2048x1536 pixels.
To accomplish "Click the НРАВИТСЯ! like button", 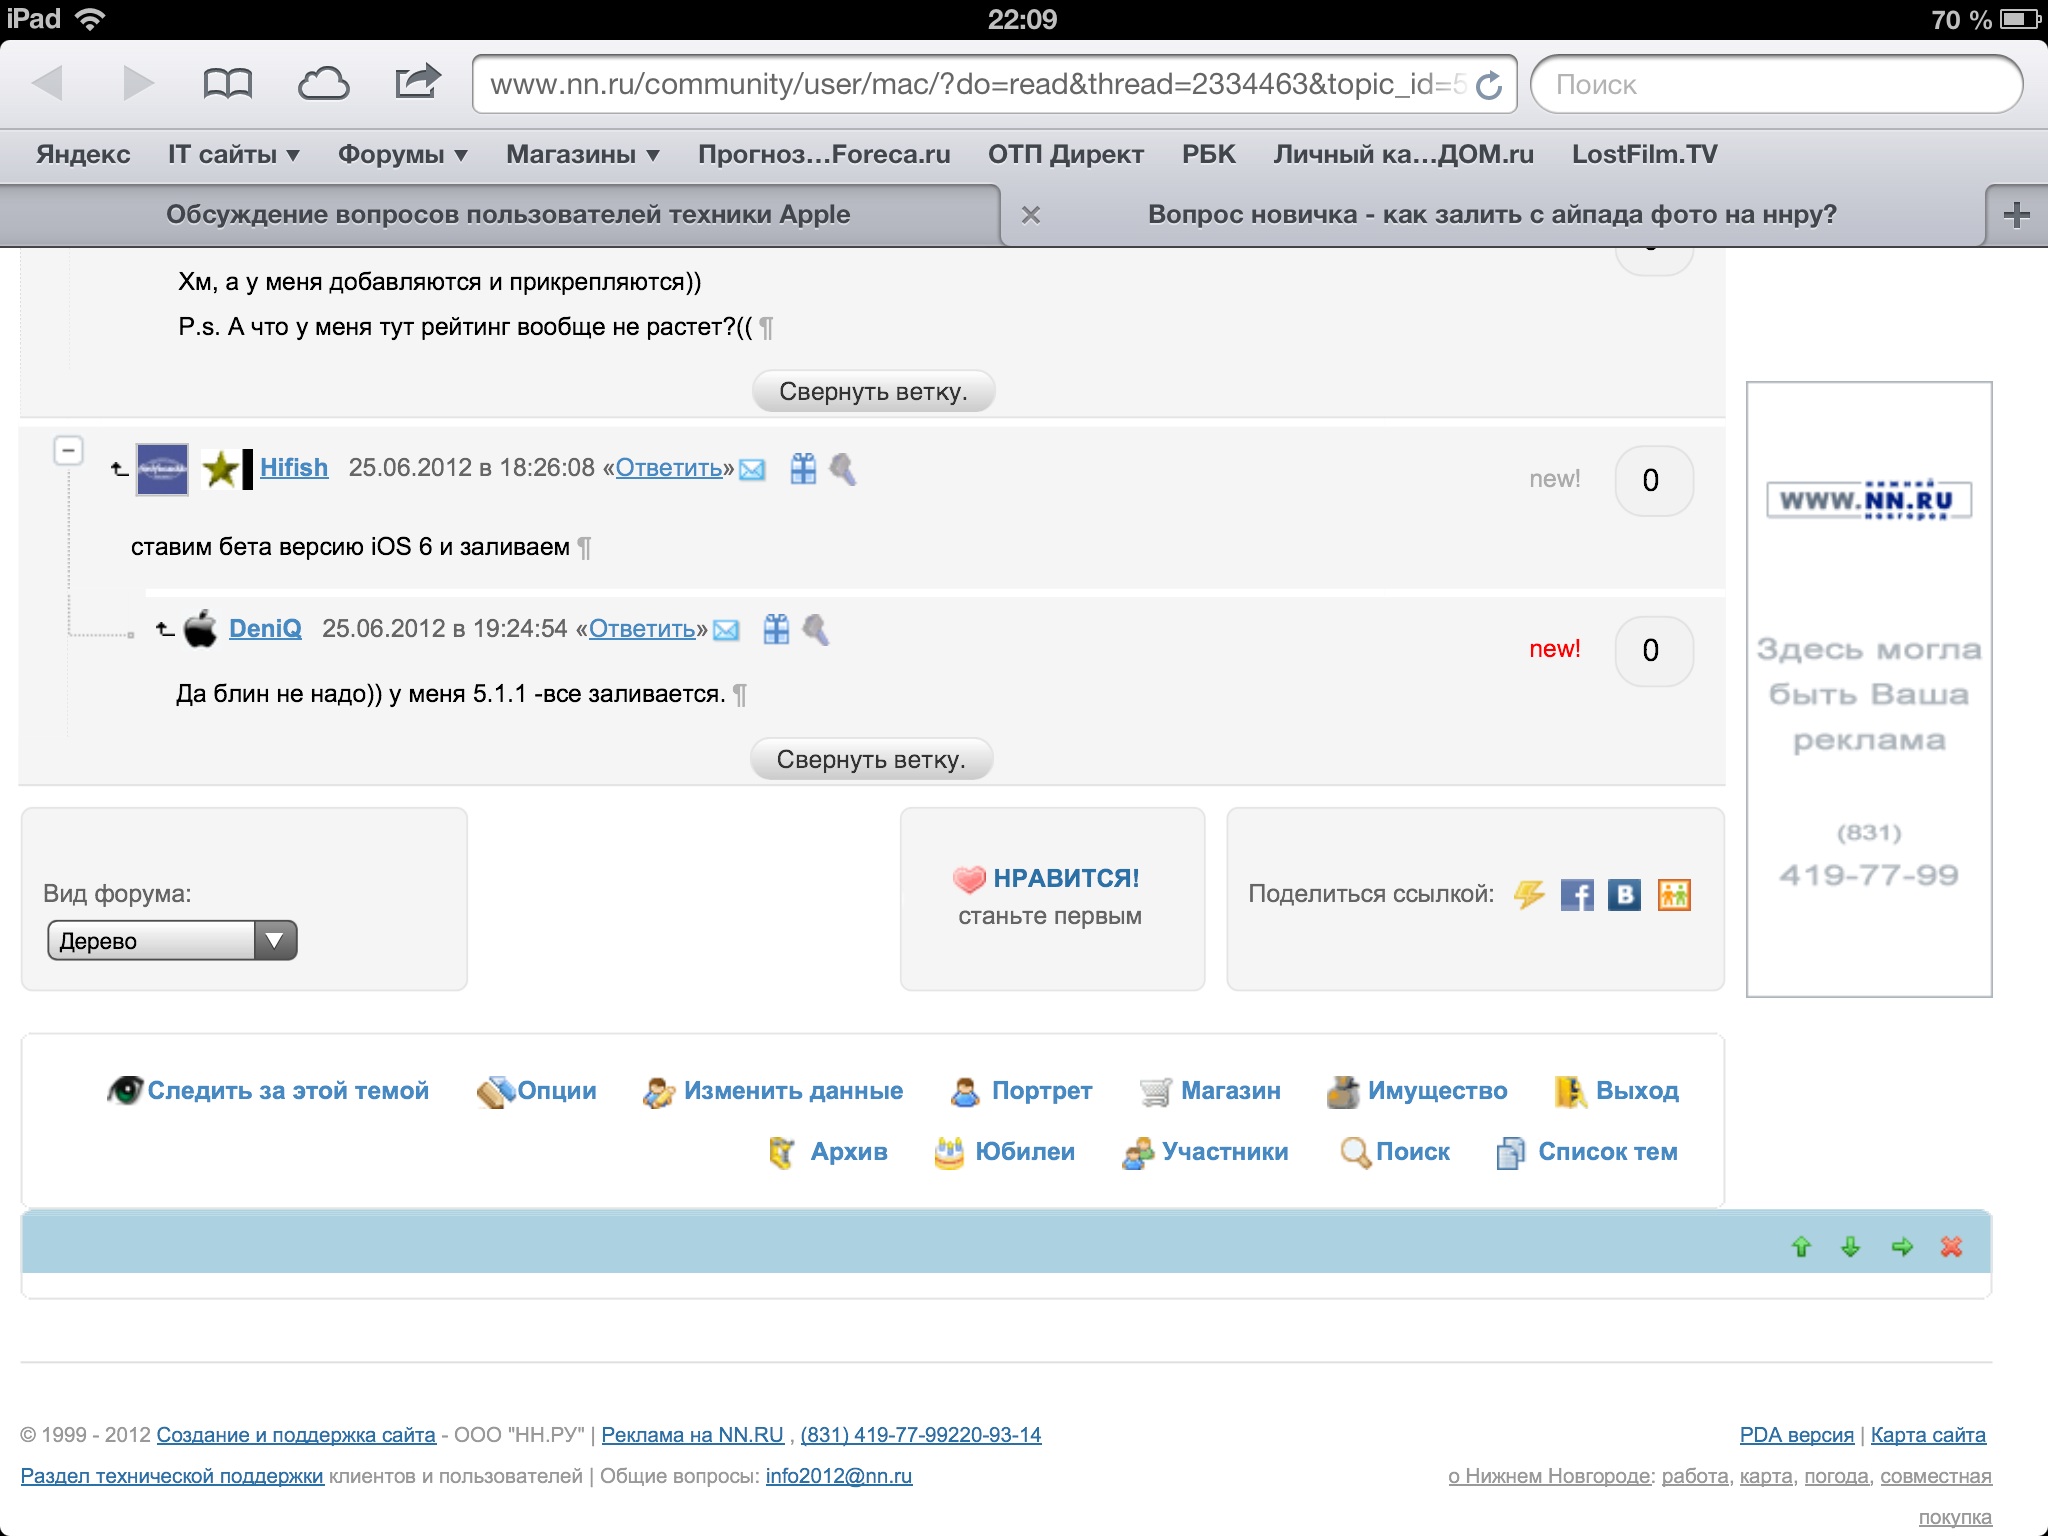I will 1064,879.
